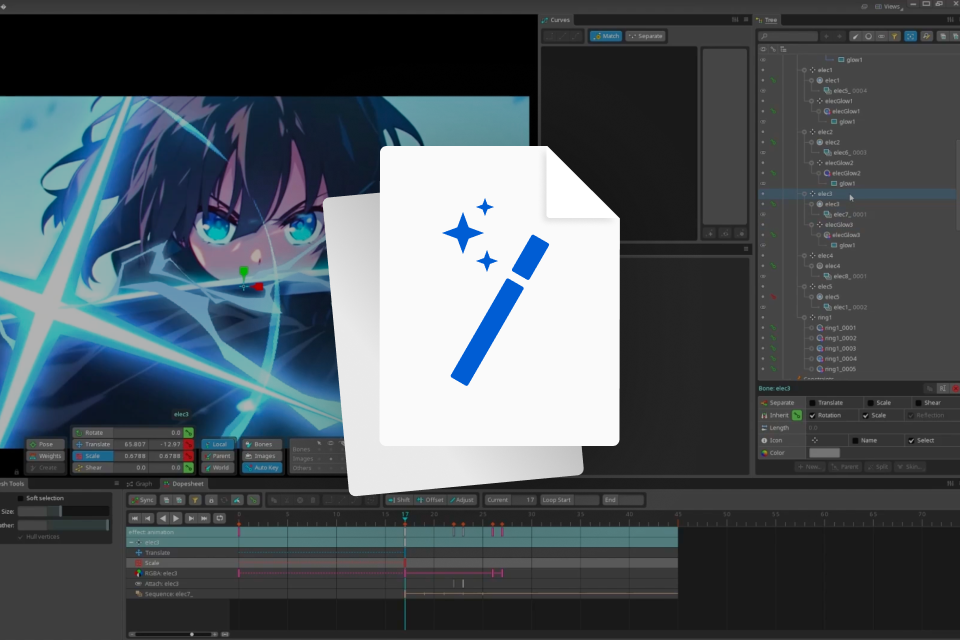960x640 pixels.
Task: Activate the Scale transform tool
Action: (x=93, y=456)
